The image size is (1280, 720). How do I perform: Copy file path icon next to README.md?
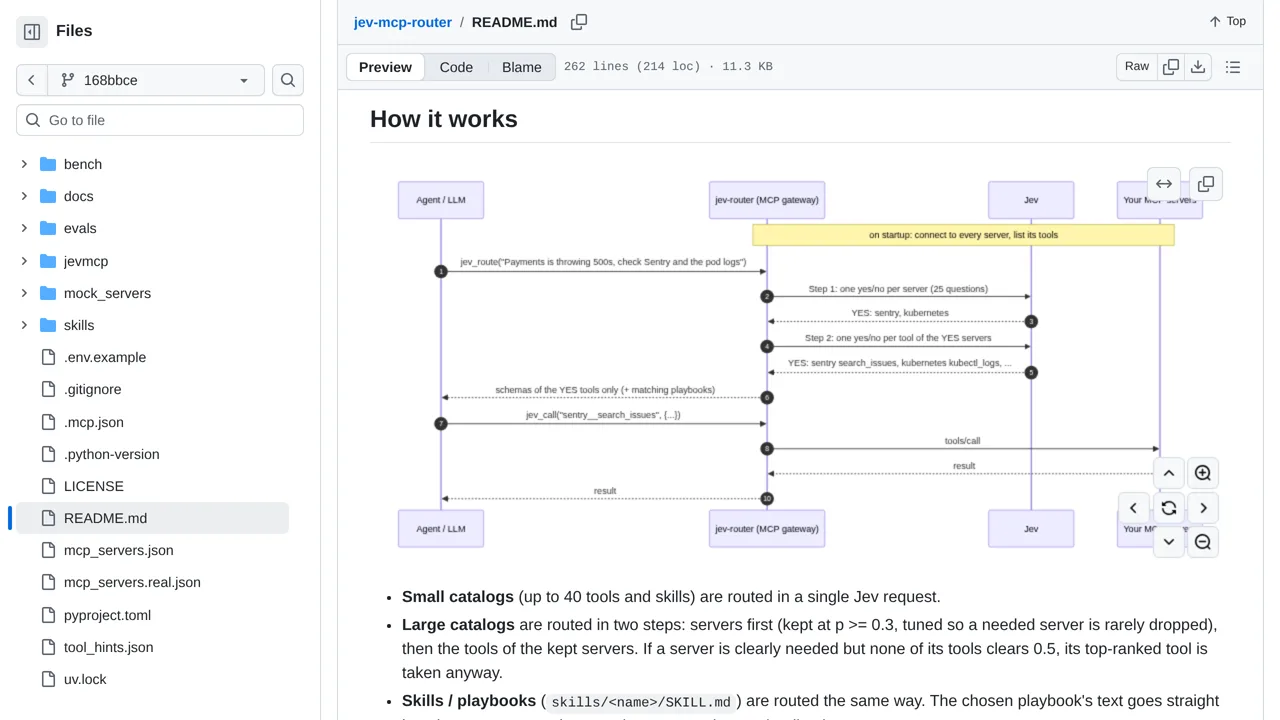pos(579,22)
